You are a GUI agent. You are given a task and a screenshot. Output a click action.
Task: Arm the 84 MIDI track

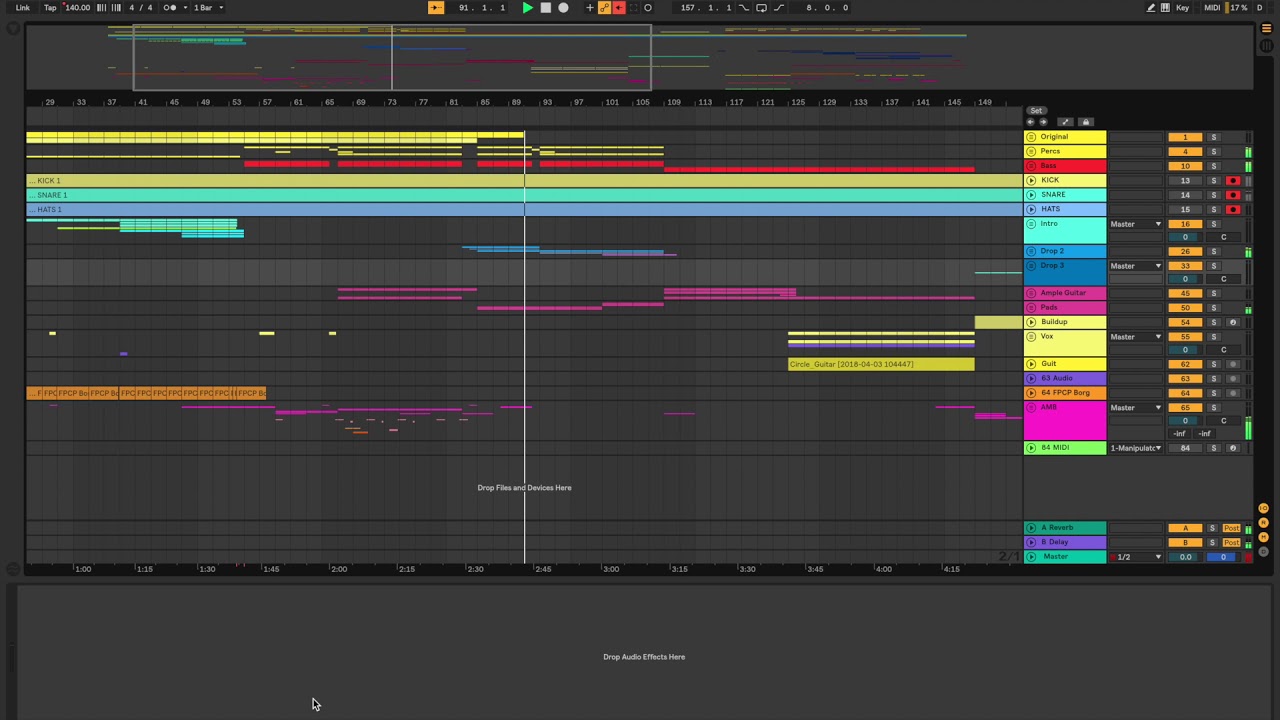tap(1233, 448)
